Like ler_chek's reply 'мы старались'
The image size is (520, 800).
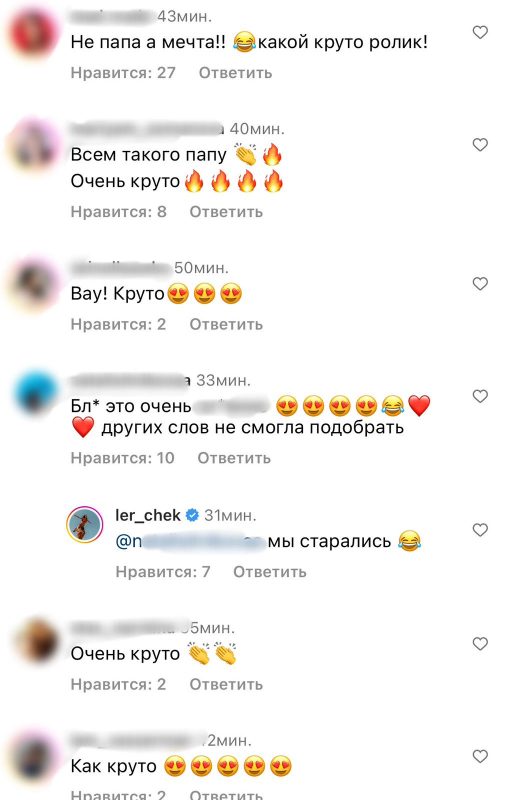pos(480,530)
